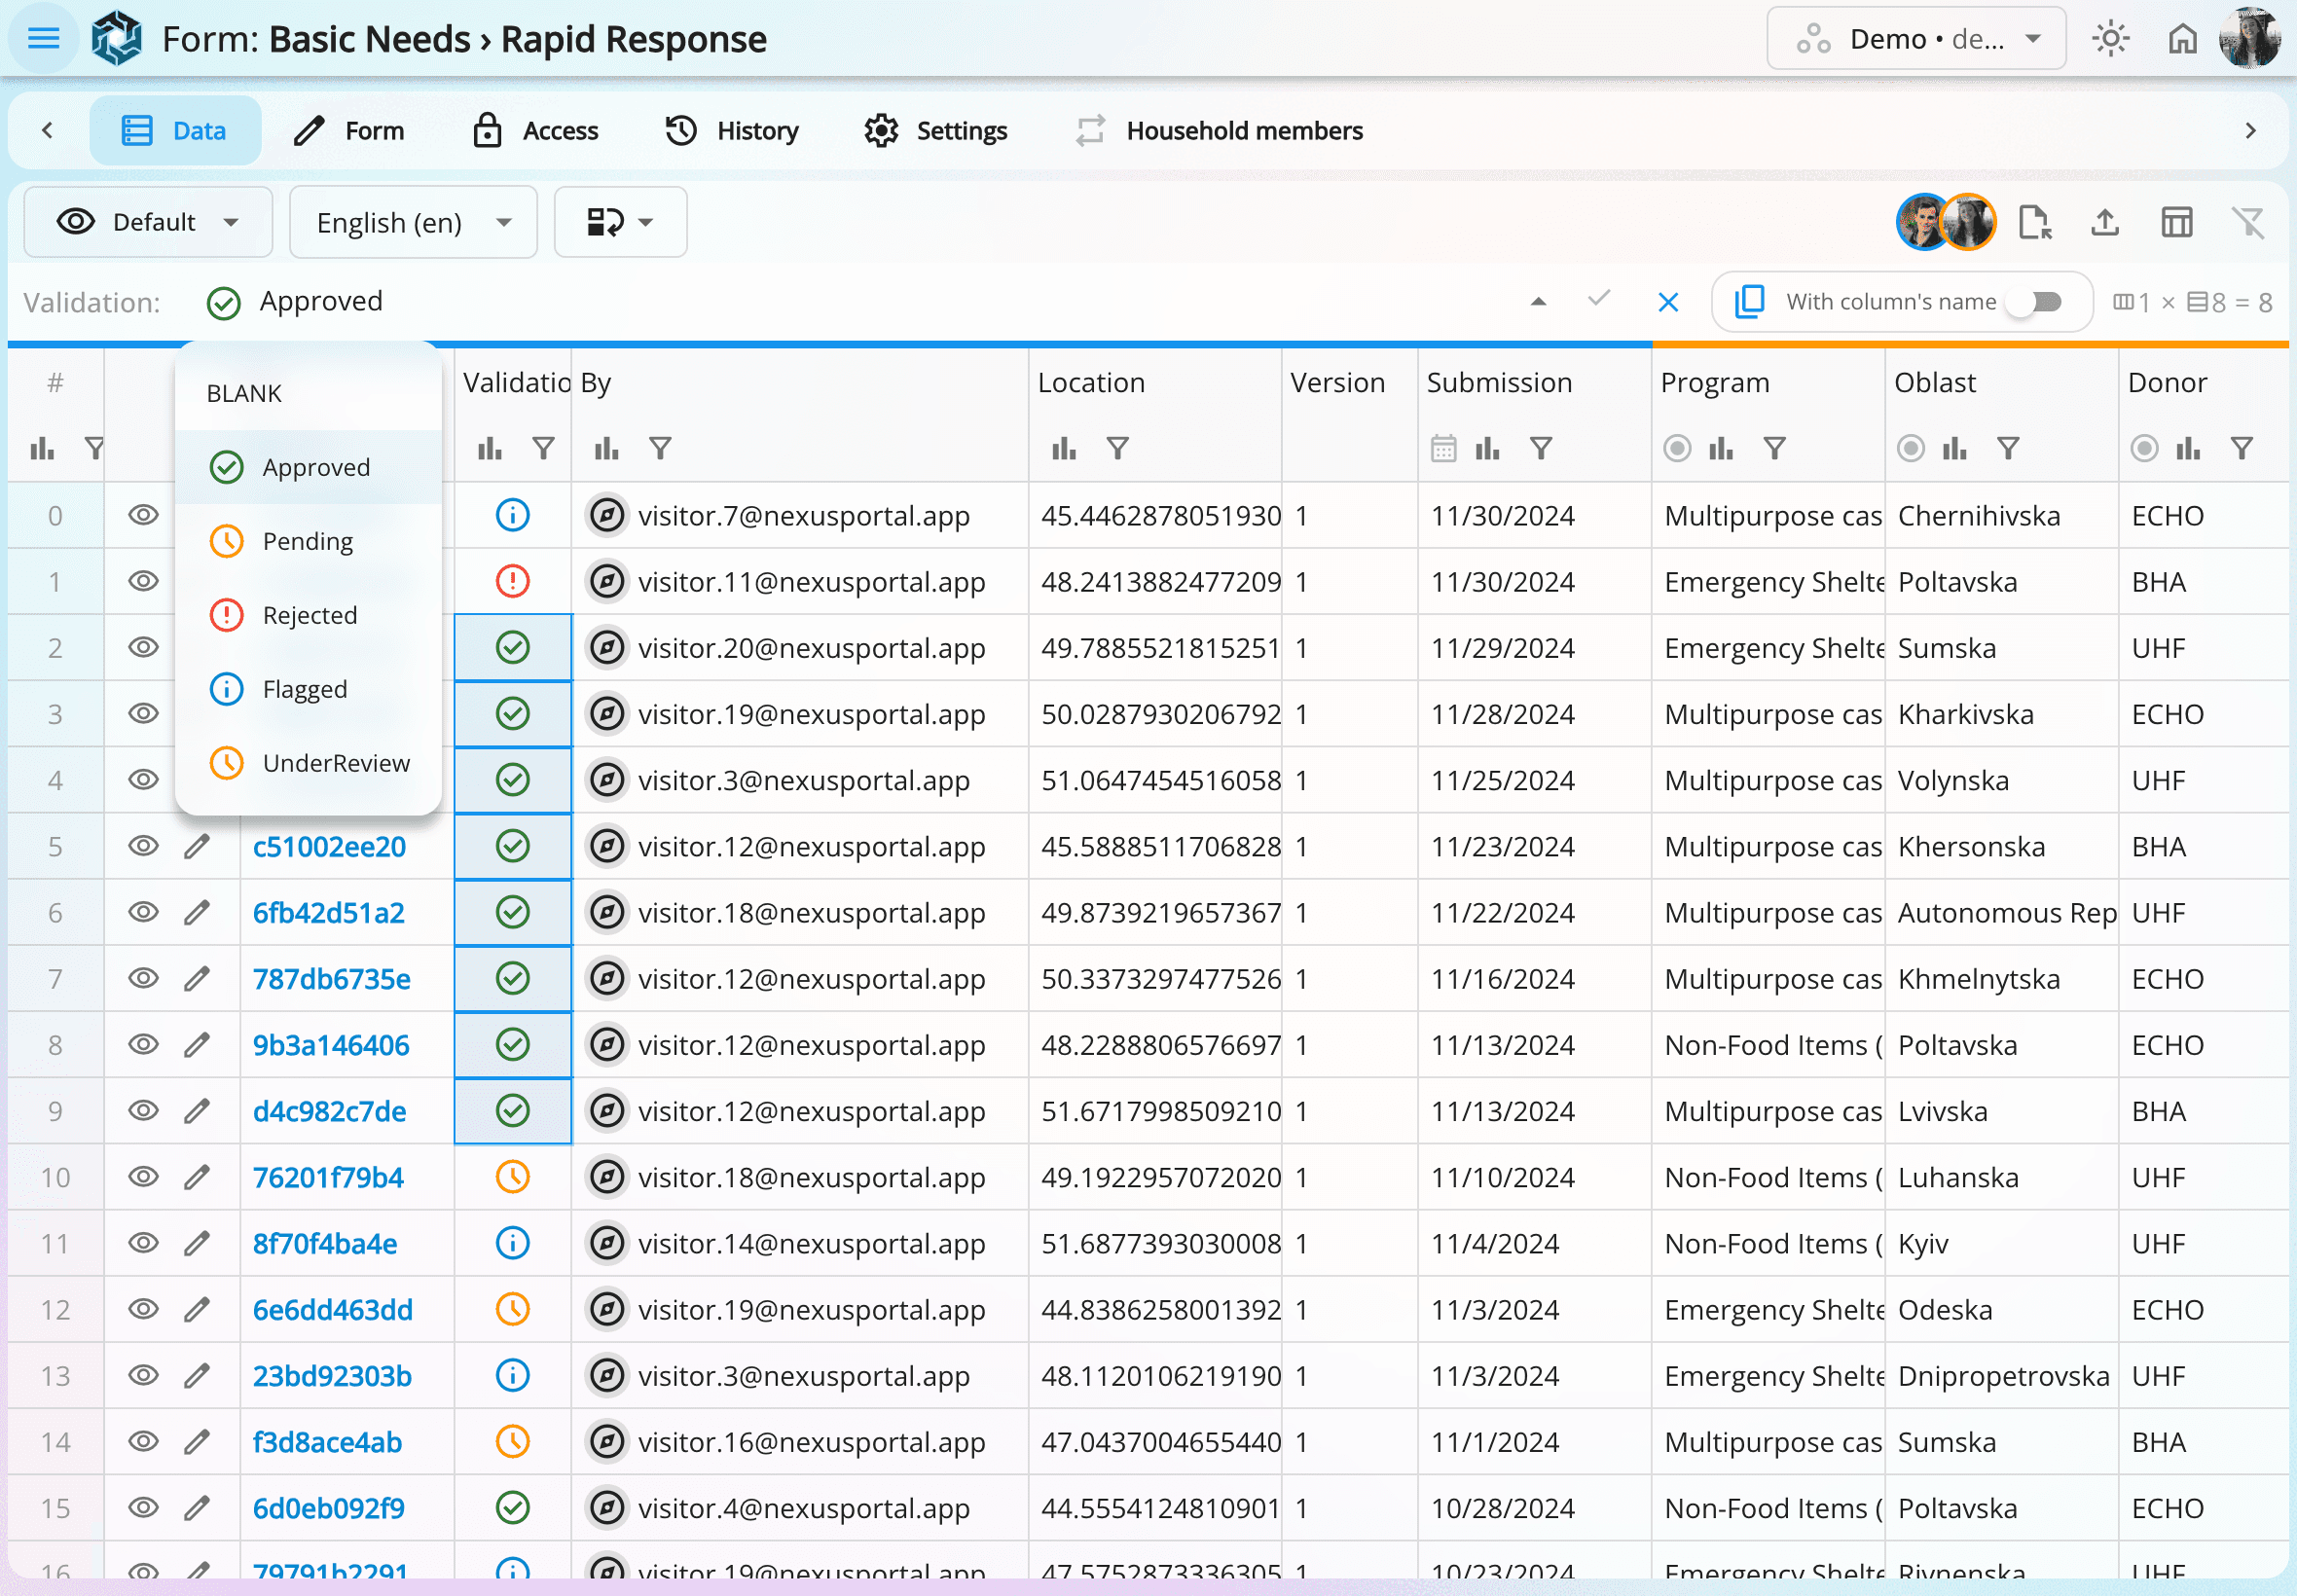Click the export data upload icon
2297x1596 pixels.
(x=2104, y=222)
